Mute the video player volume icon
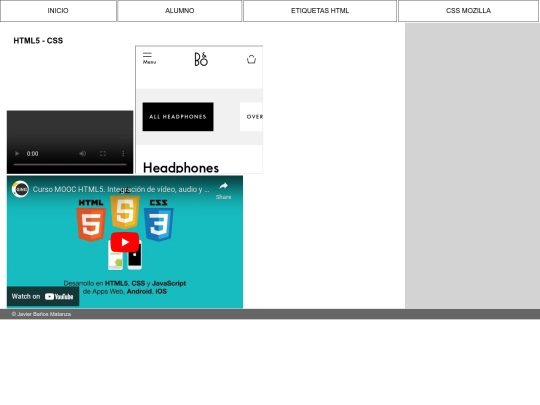The height and width of the screenshot is (405, 540). click(x=83, y=154)
